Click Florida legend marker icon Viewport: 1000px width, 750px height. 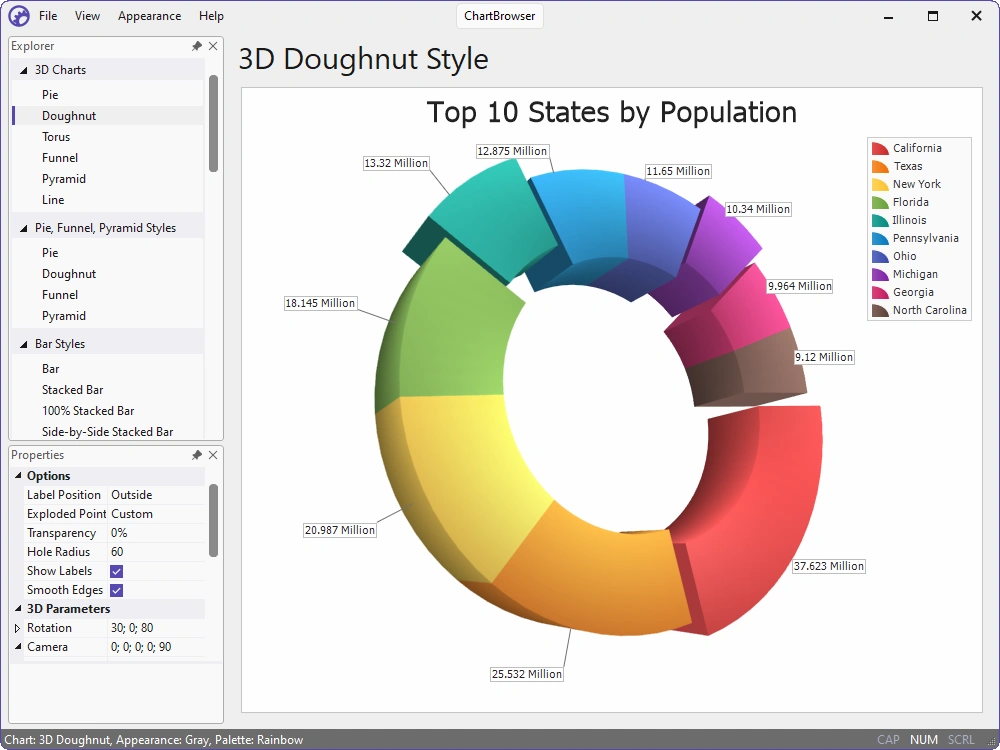[880, 202]
